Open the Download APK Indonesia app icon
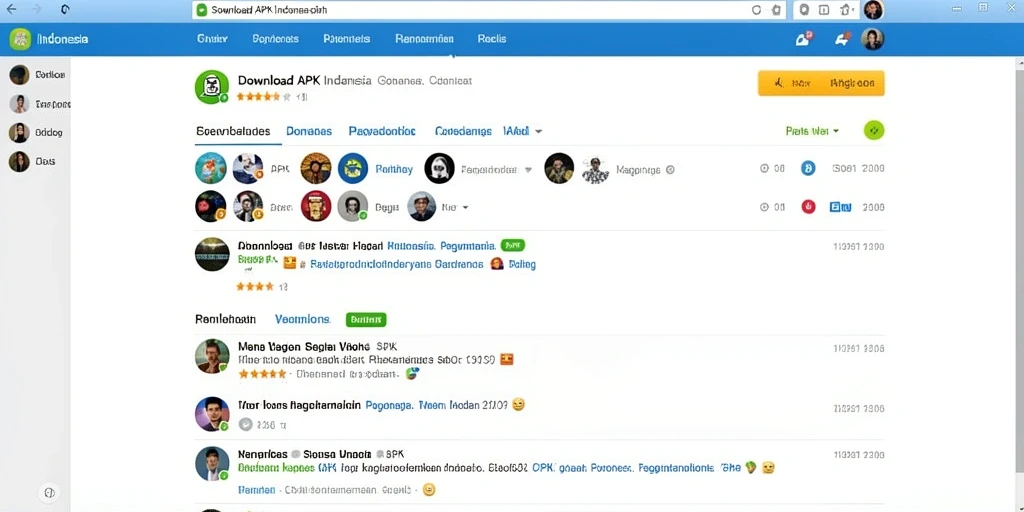The height and width of the screenshot is (512, 1024). click(212, 87)
